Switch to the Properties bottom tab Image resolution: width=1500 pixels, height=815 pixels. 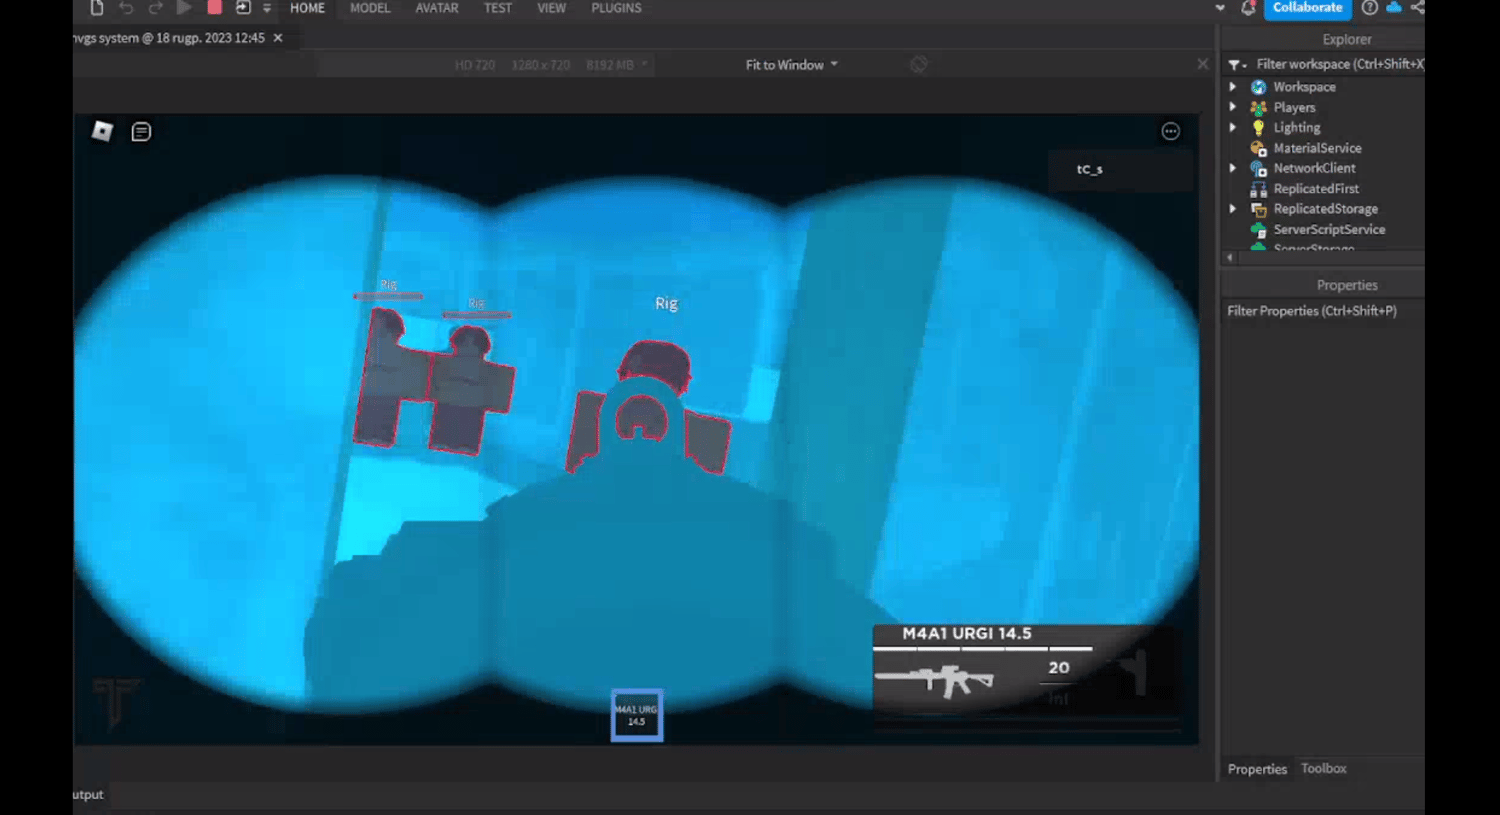1257,769
